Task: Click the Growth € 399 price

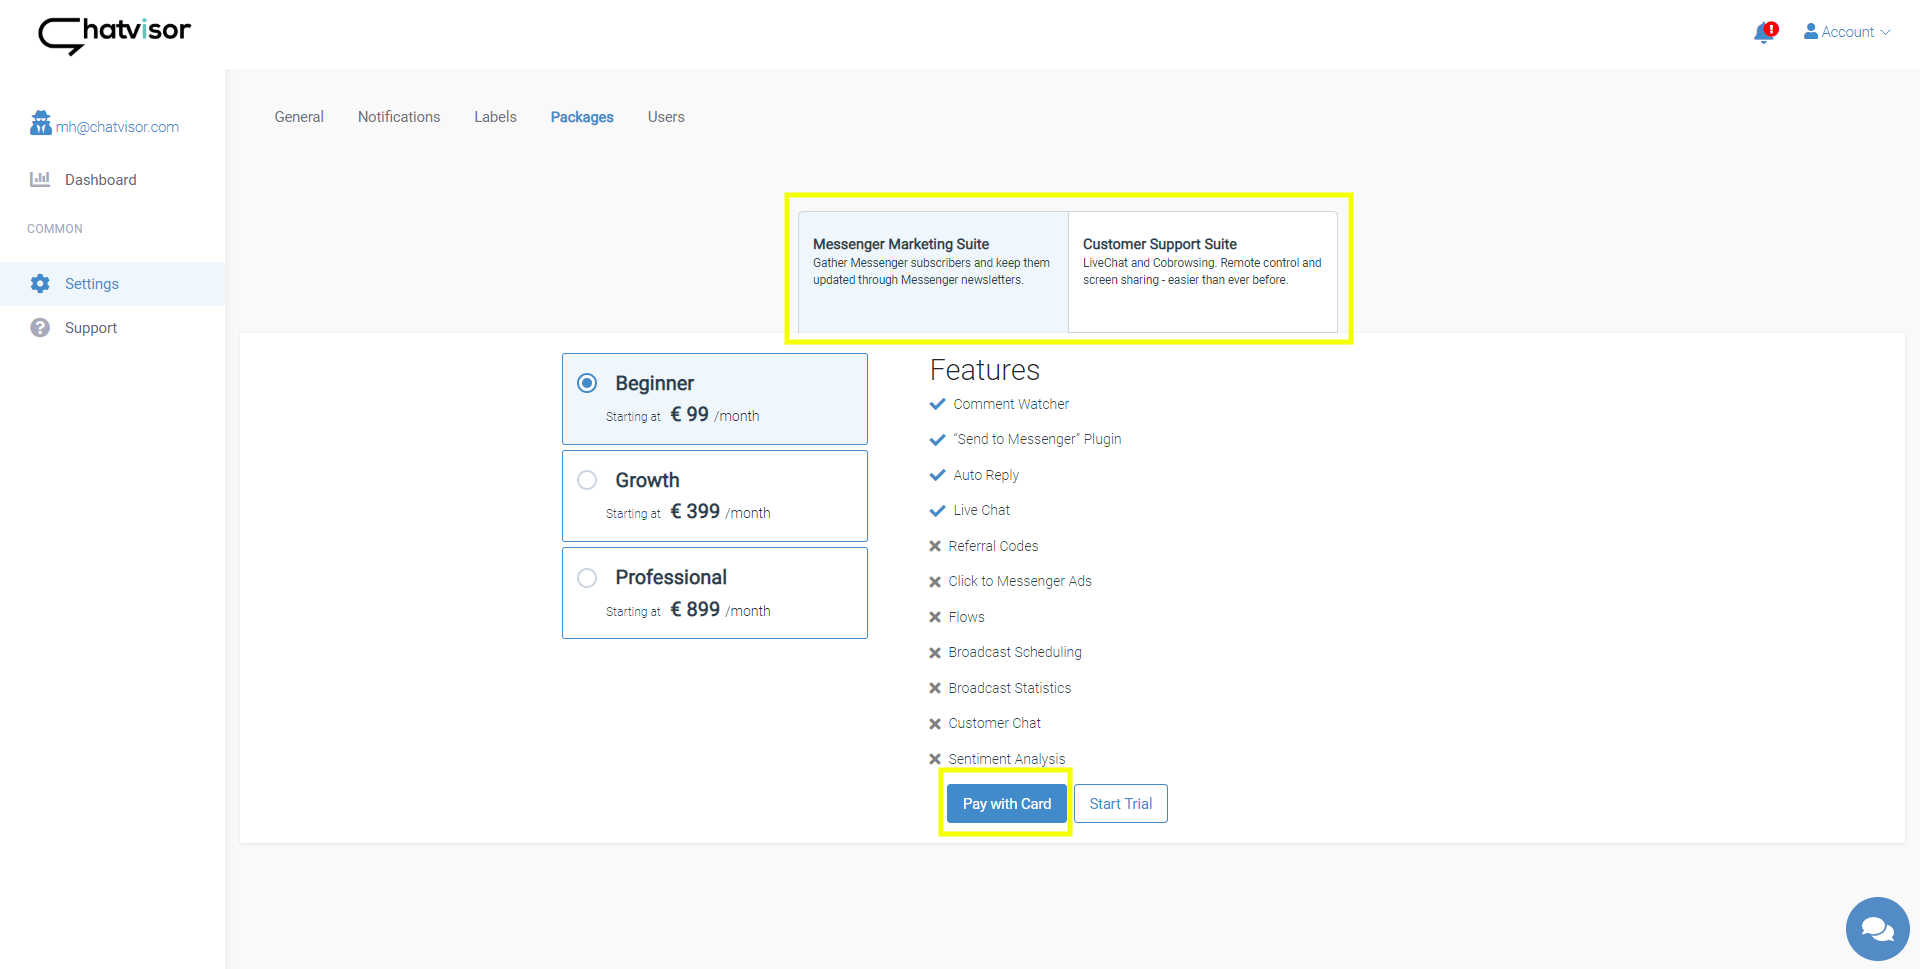Action: 695,511
